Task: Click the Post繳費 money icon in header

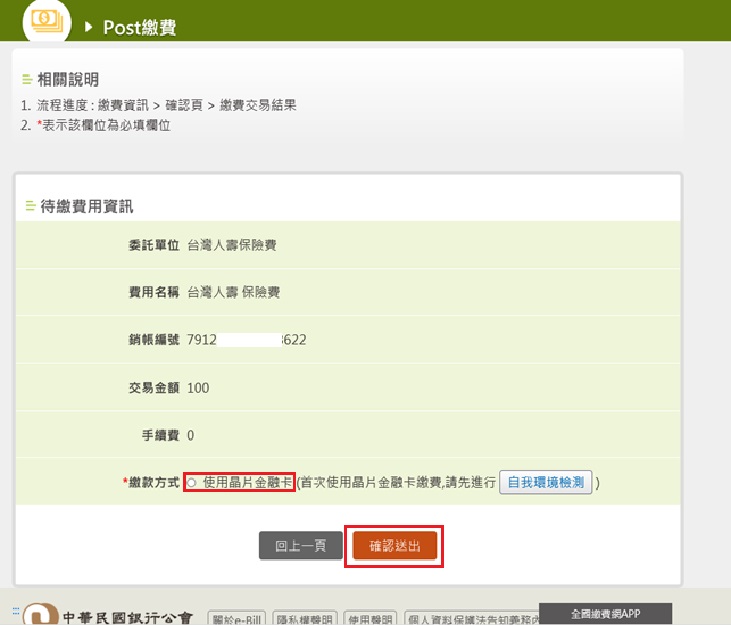Action: [x=47, y=21]
